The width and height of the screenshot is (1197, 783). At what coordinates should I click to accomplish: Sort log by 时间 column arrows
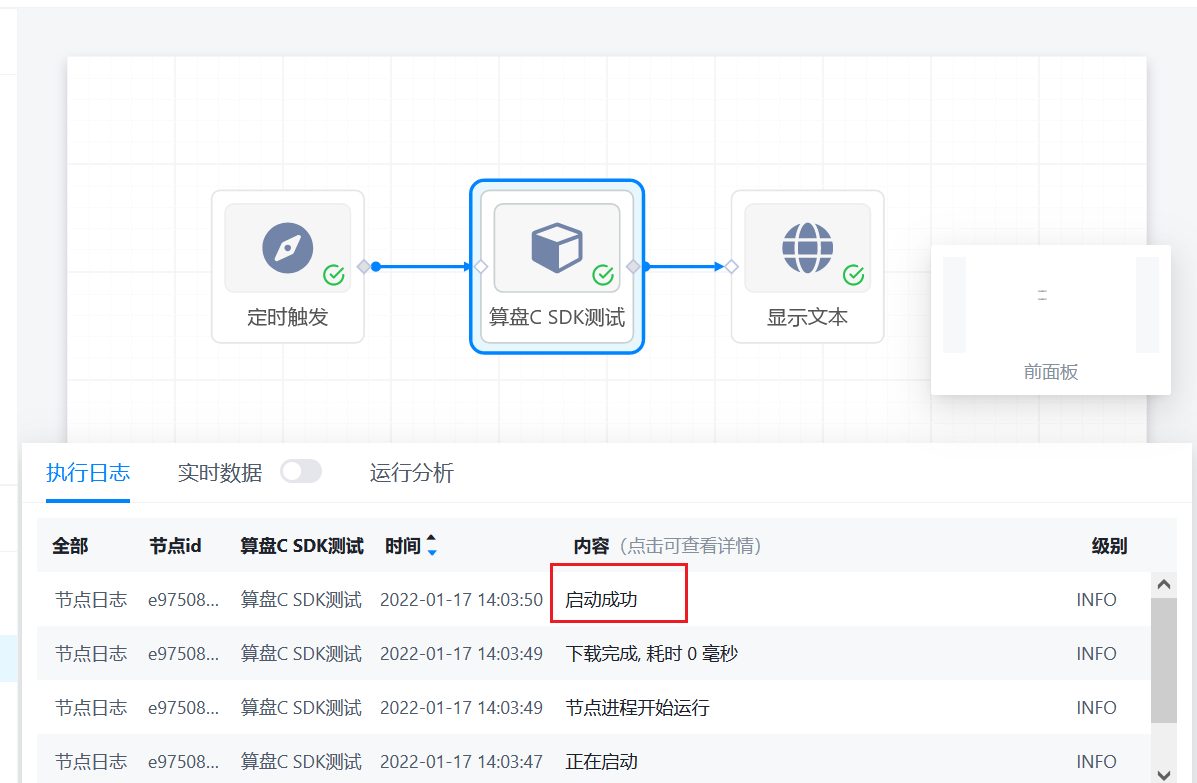[x=432, y=546]
